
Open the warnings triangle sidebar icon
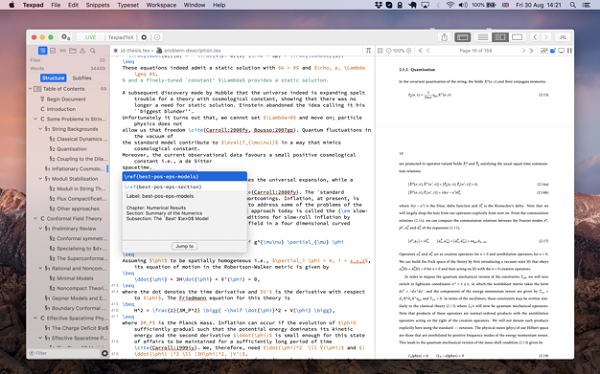[83, 51]
